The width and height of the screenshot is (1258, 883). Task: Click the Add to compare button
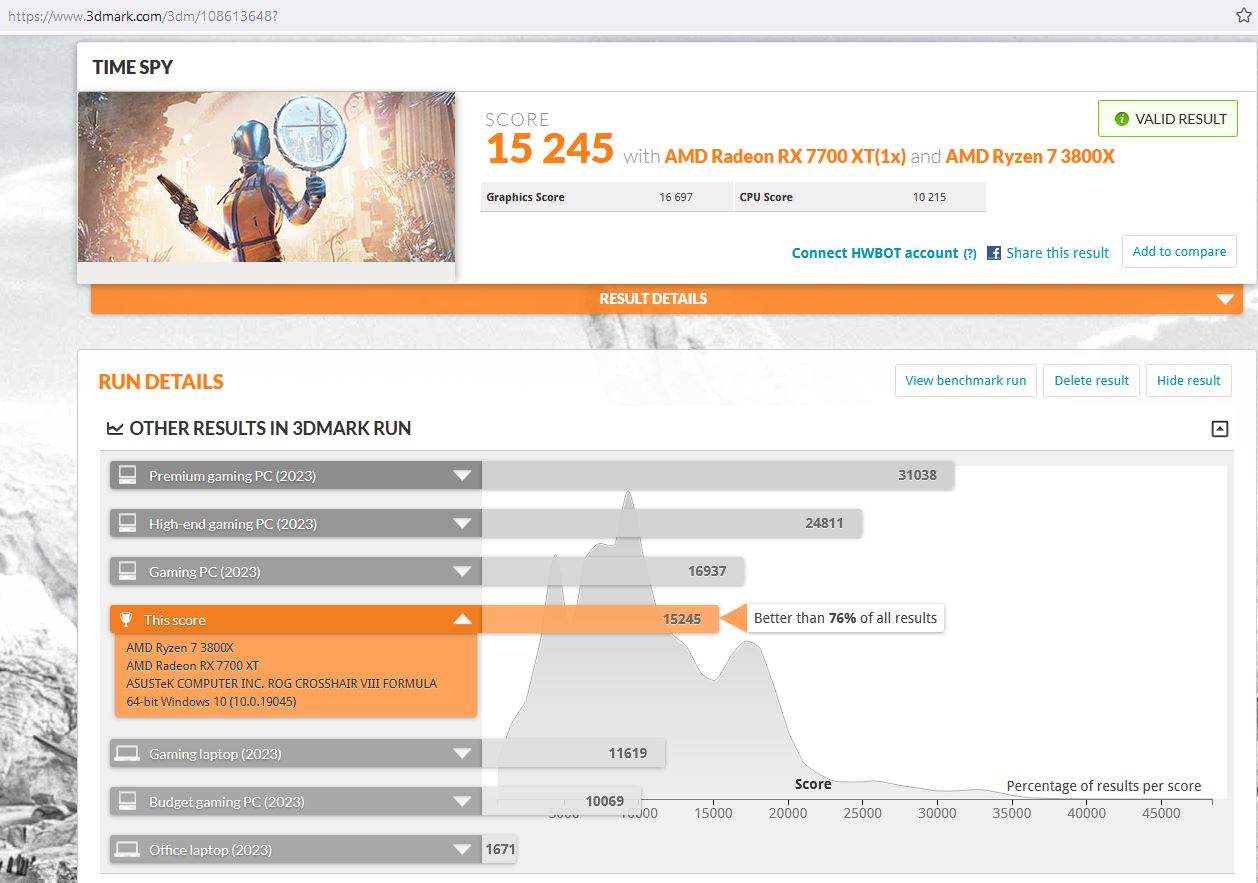click(x=1179, y=252)
